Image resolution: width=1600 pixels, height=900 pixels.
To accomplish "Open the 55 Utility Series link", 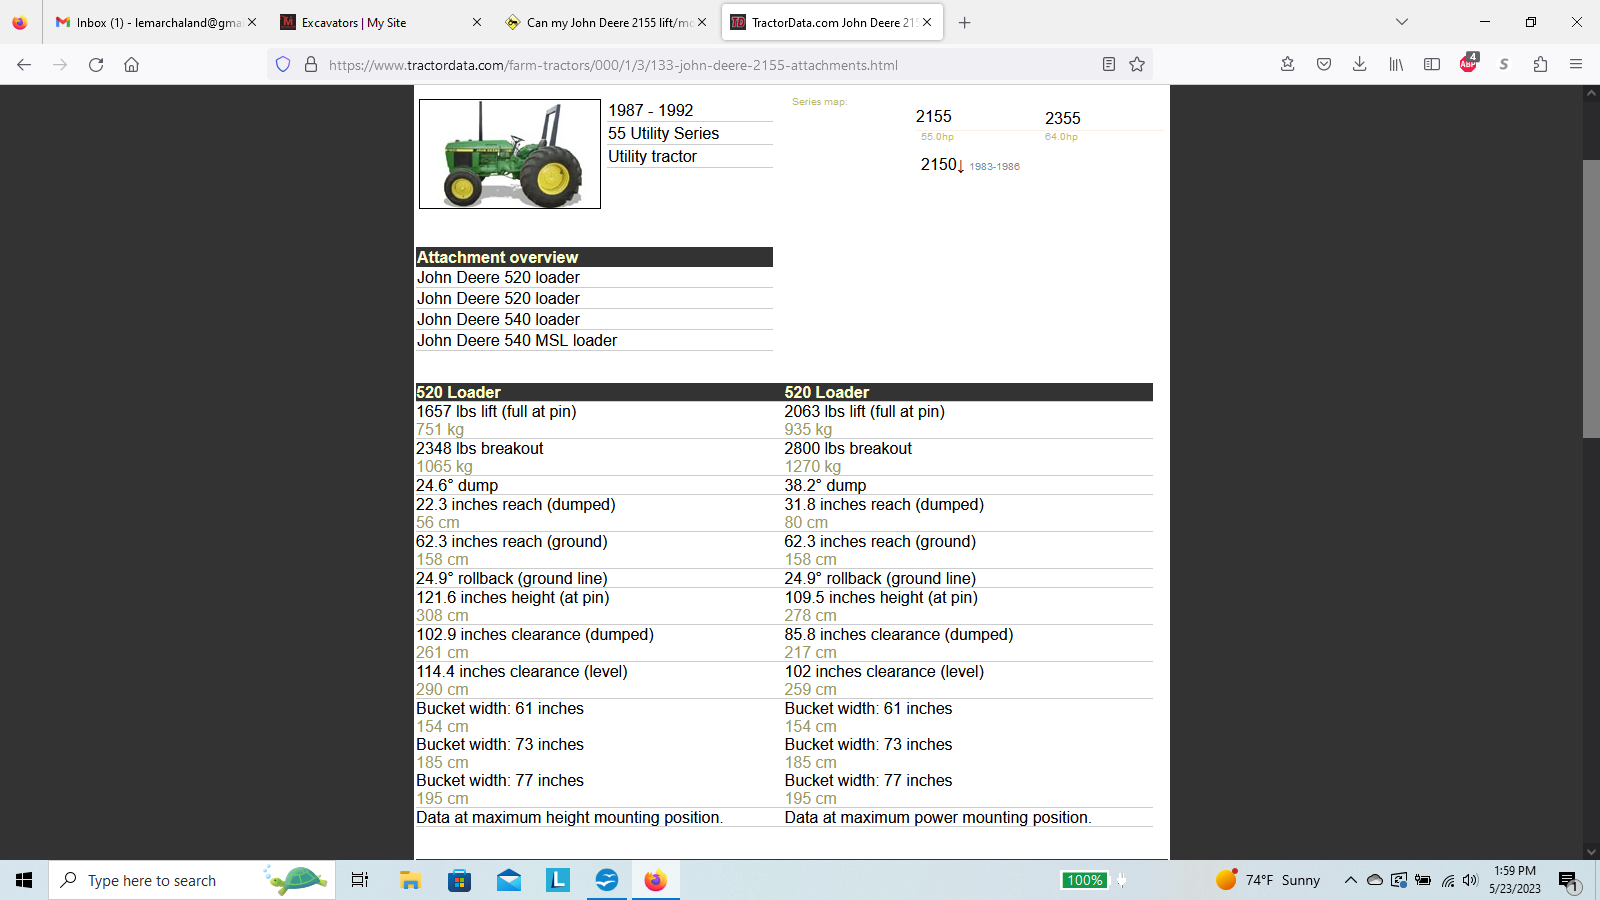I will (x=663, y=133).
